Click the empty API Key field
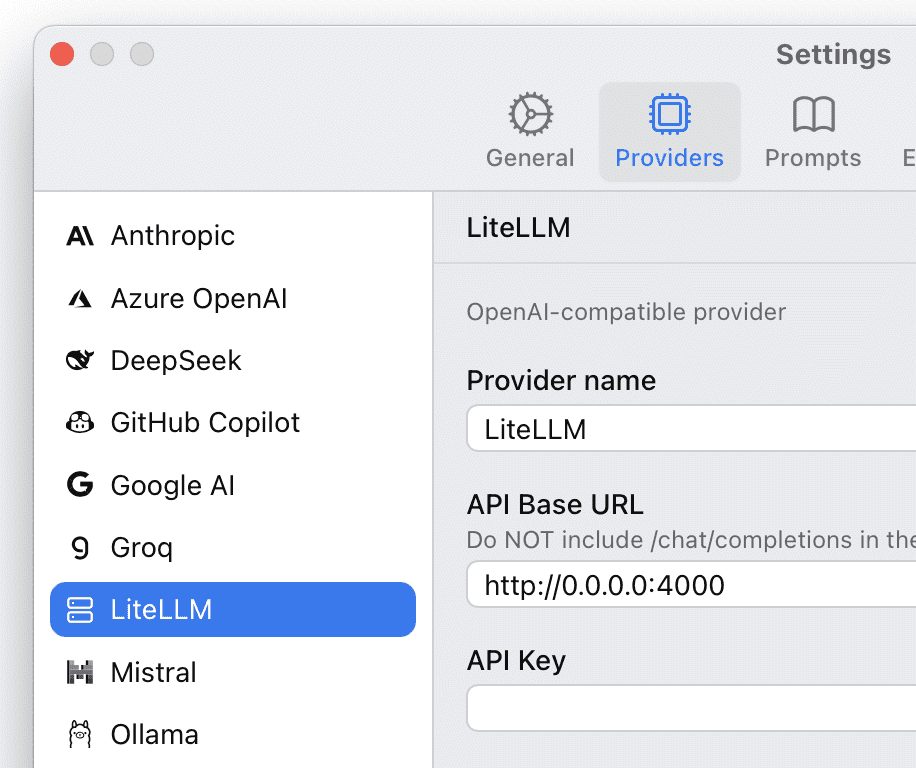 [x=692, y=709]
